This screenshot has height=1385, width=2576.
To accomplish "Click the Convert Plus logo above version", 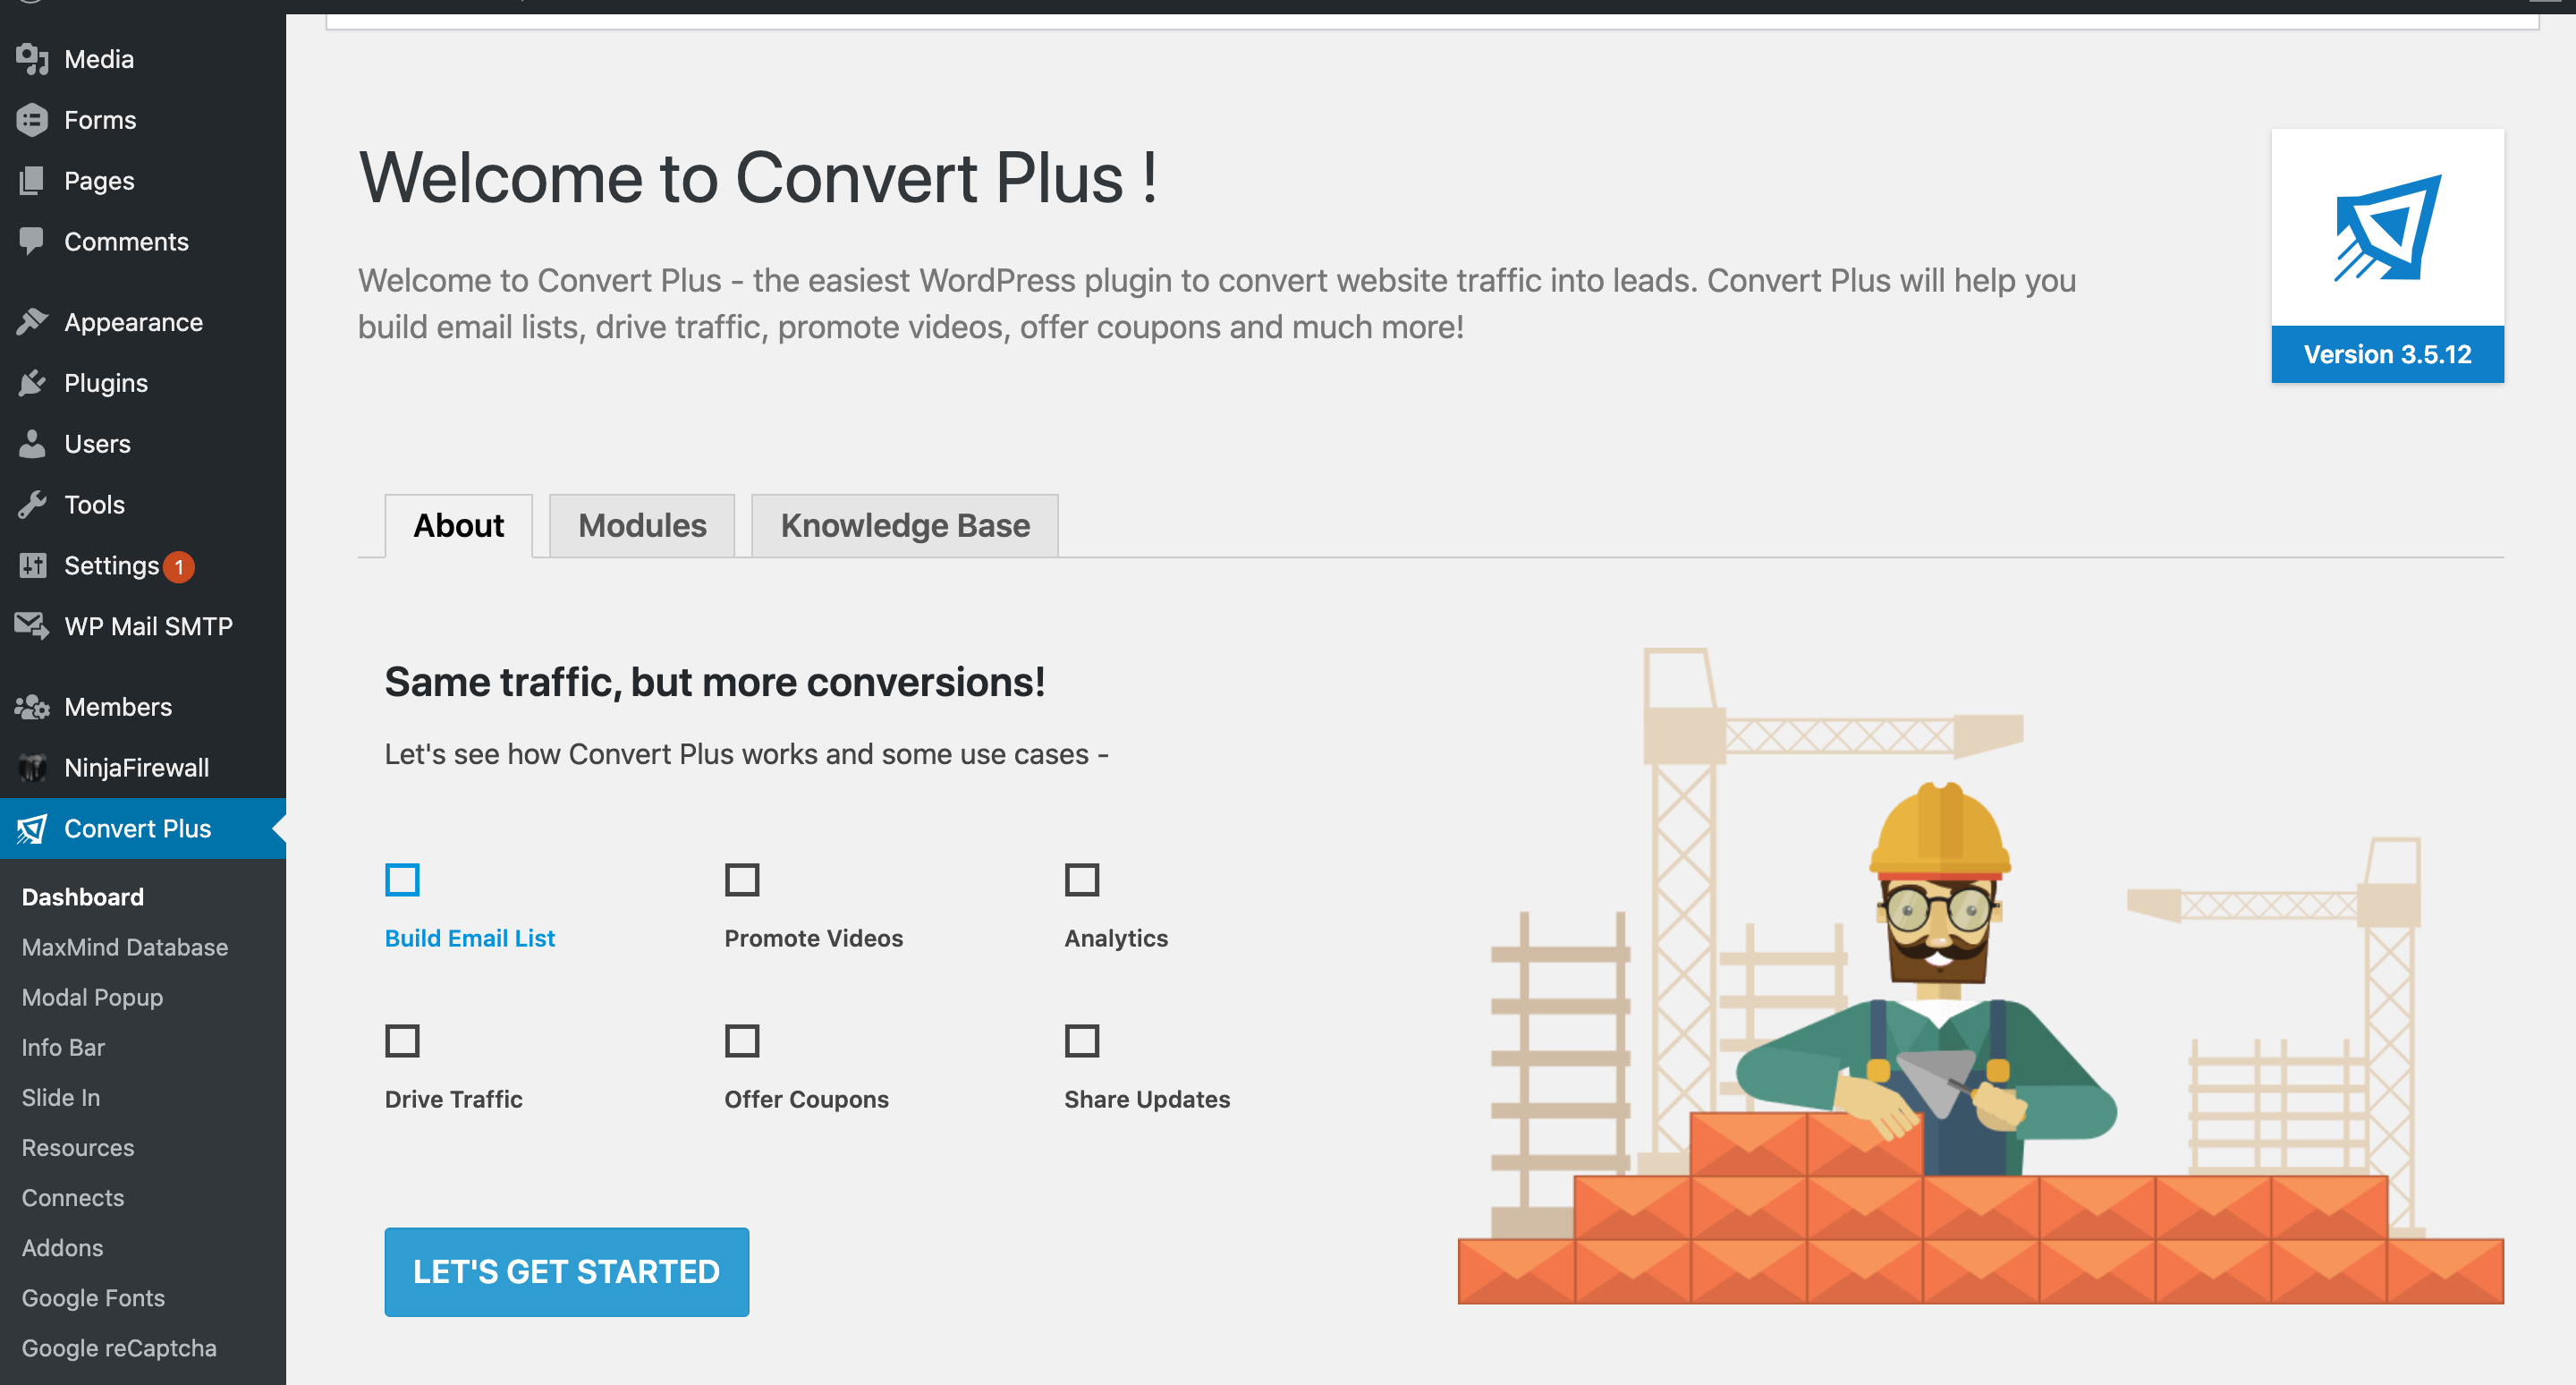I will [2387, 228].
